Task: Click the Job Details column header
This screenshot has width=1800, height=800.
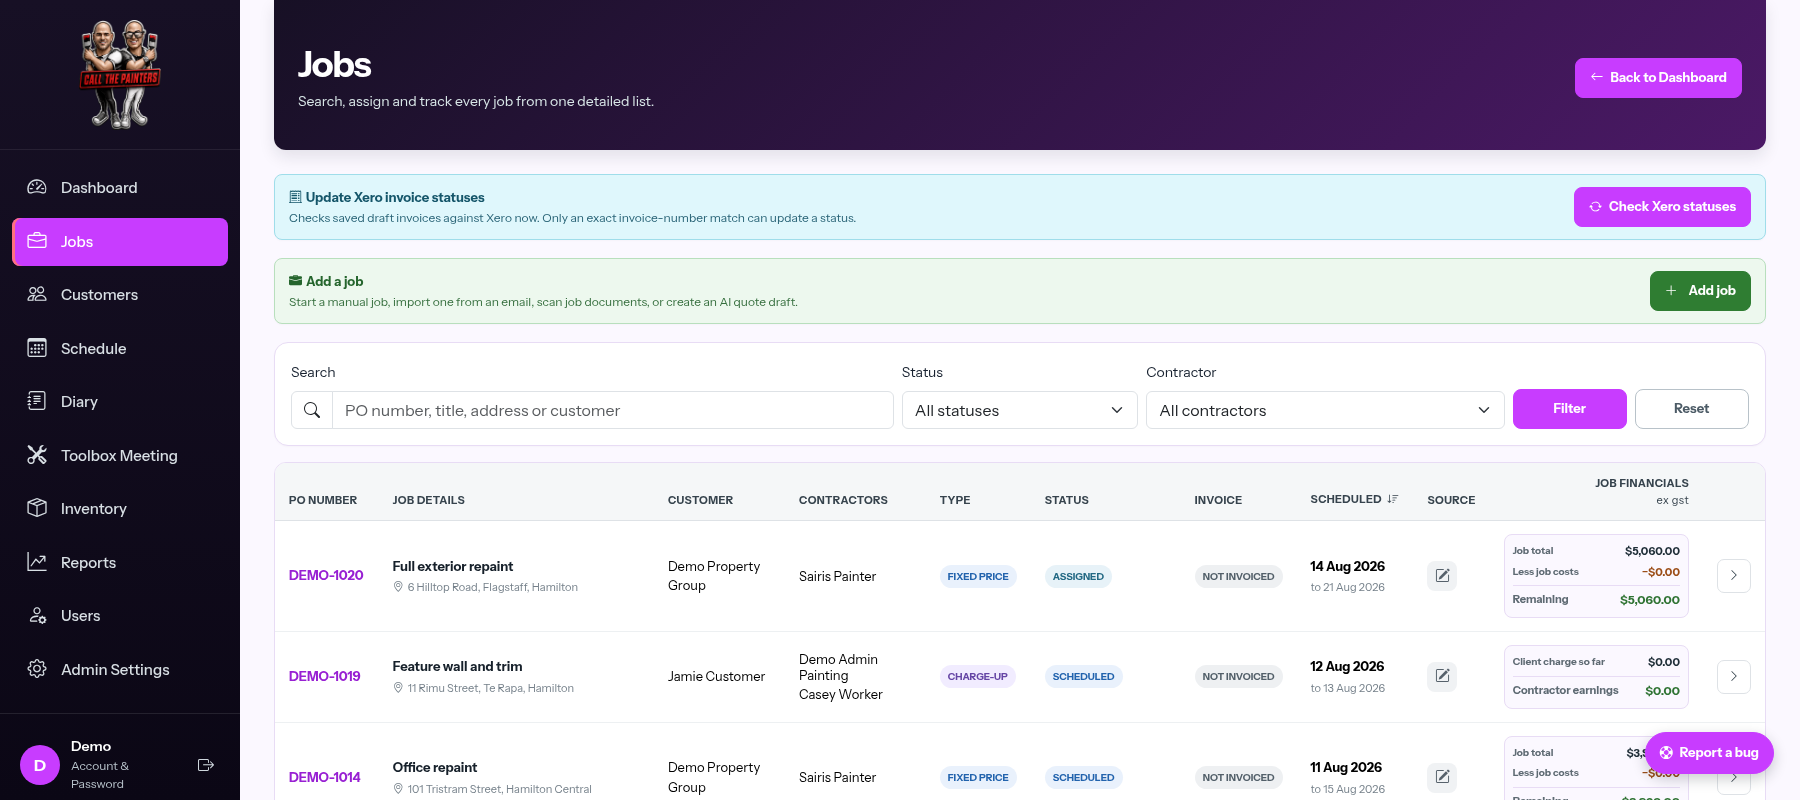Action: pyautogui.click(x=429, y=500)
